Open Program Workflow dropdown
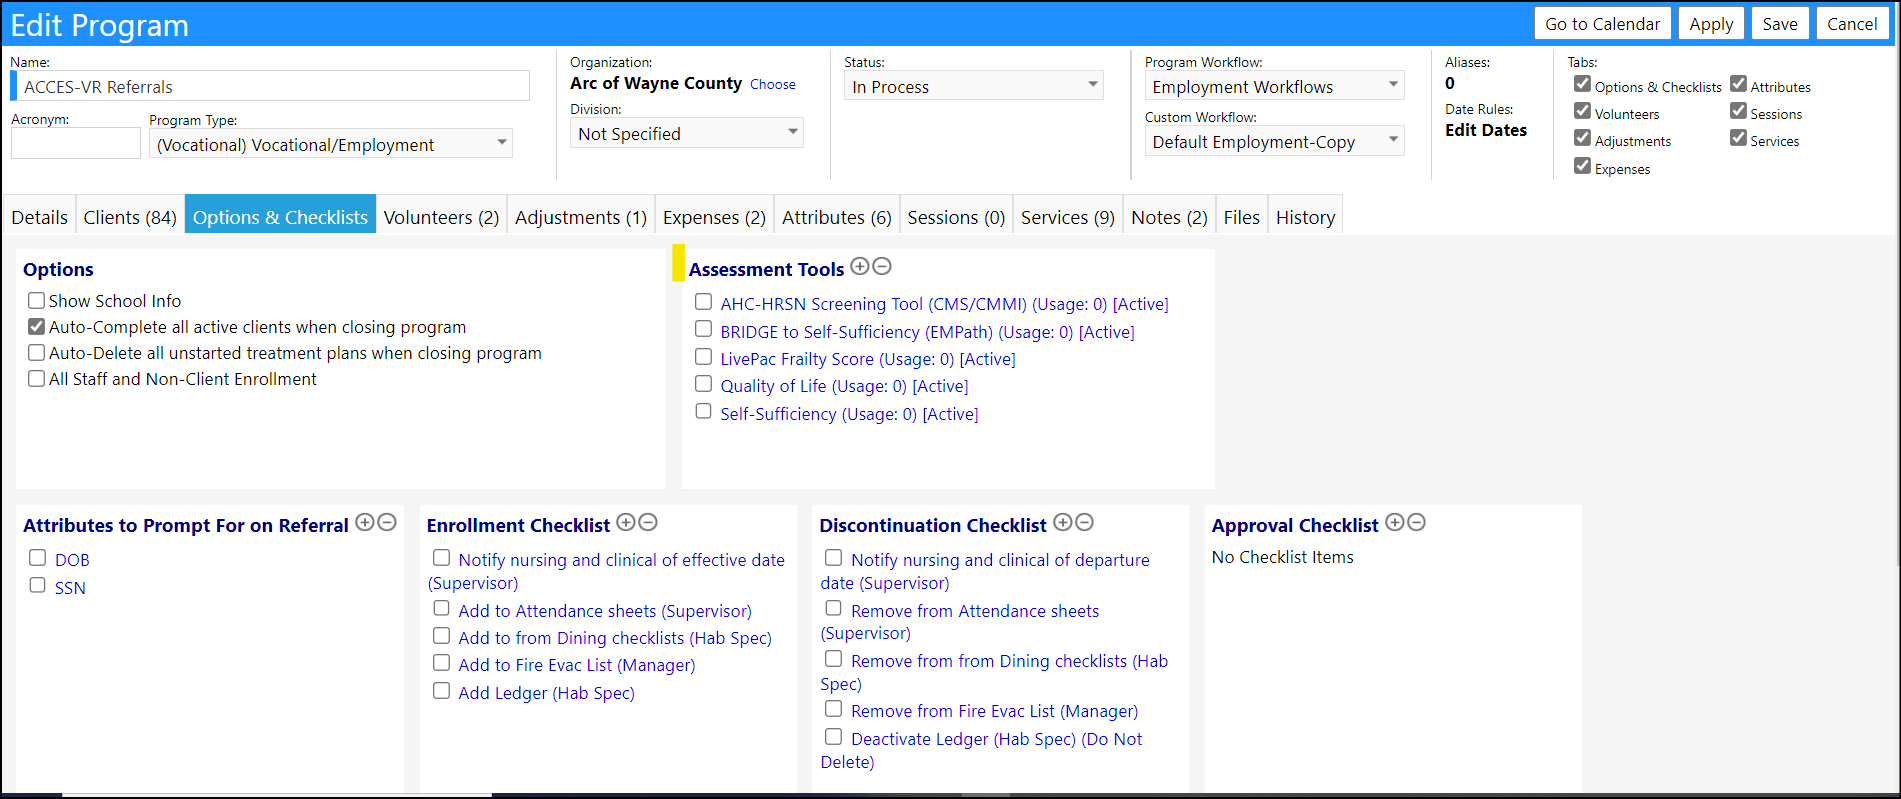Viewport: 1901px width, 799px height. click(1274, 86)
